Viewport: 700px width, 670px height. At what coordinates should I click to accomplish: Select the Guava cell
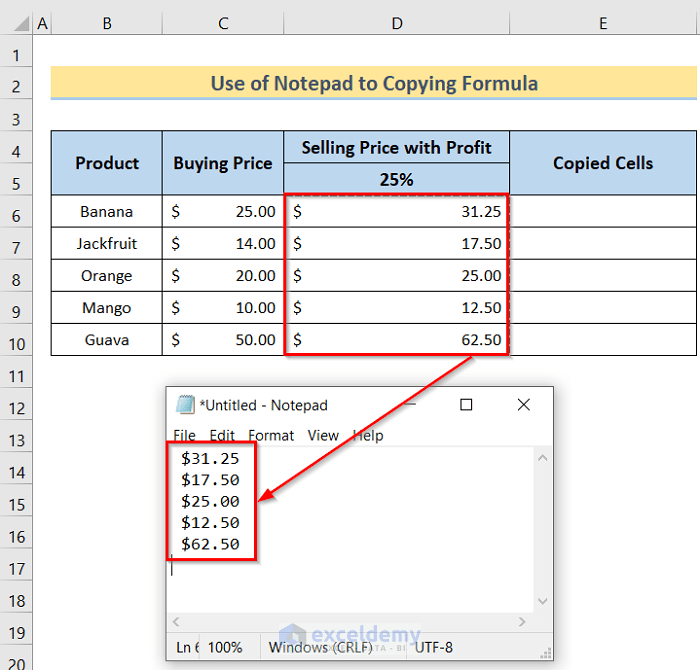[107, 340]
